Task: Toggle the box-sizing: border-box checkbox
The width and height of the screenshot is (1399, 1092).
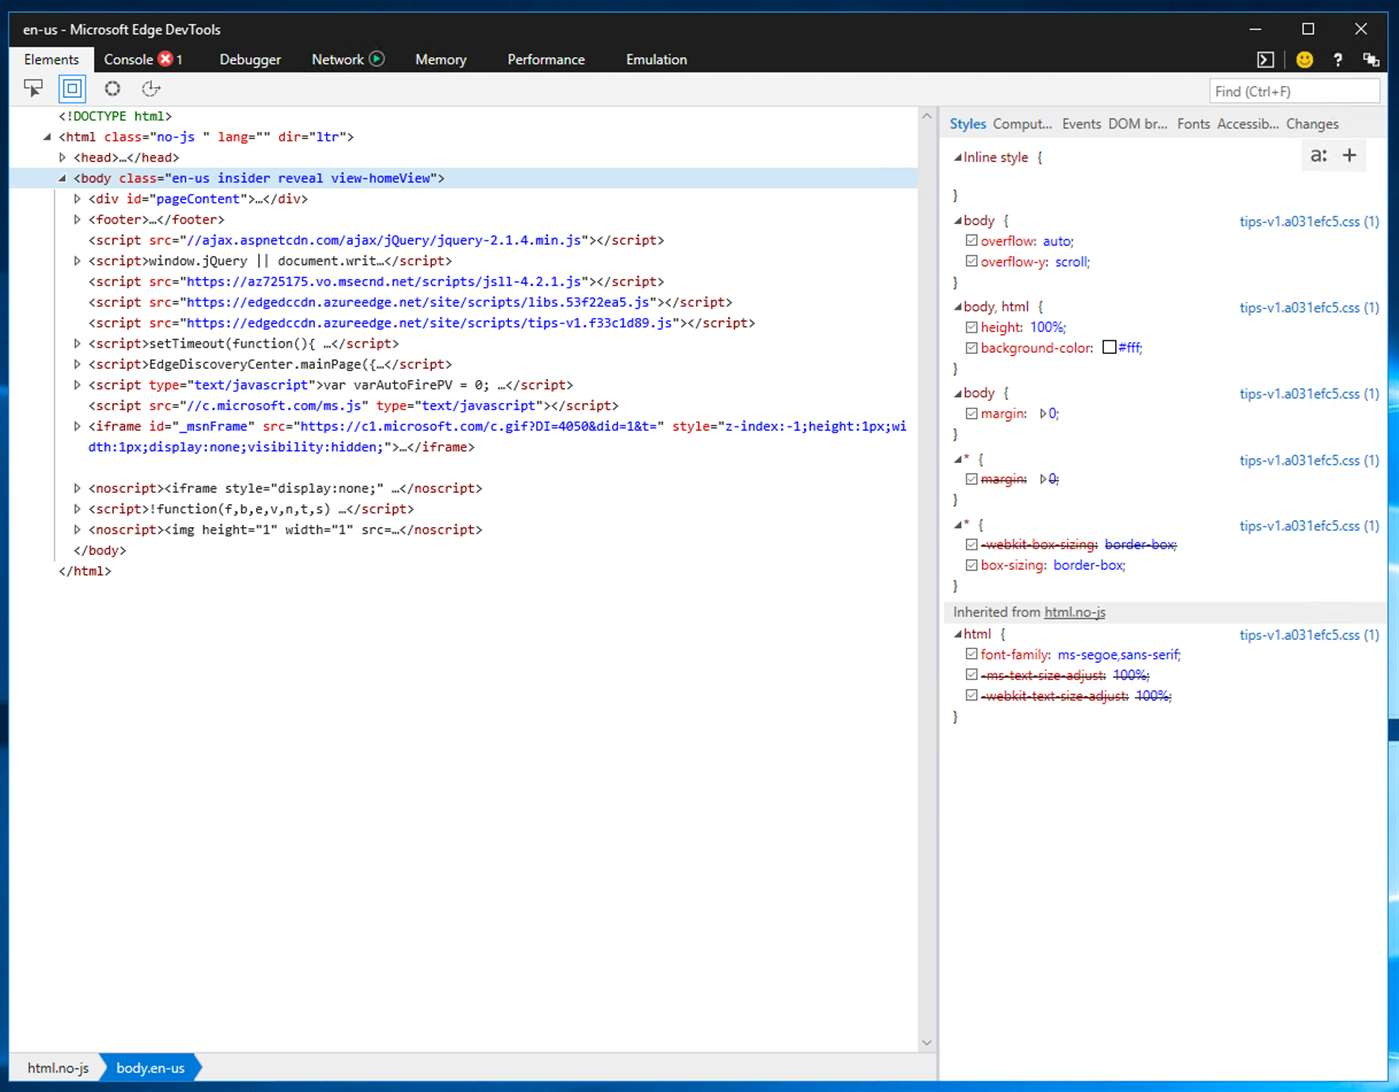Action: (971, 565)
